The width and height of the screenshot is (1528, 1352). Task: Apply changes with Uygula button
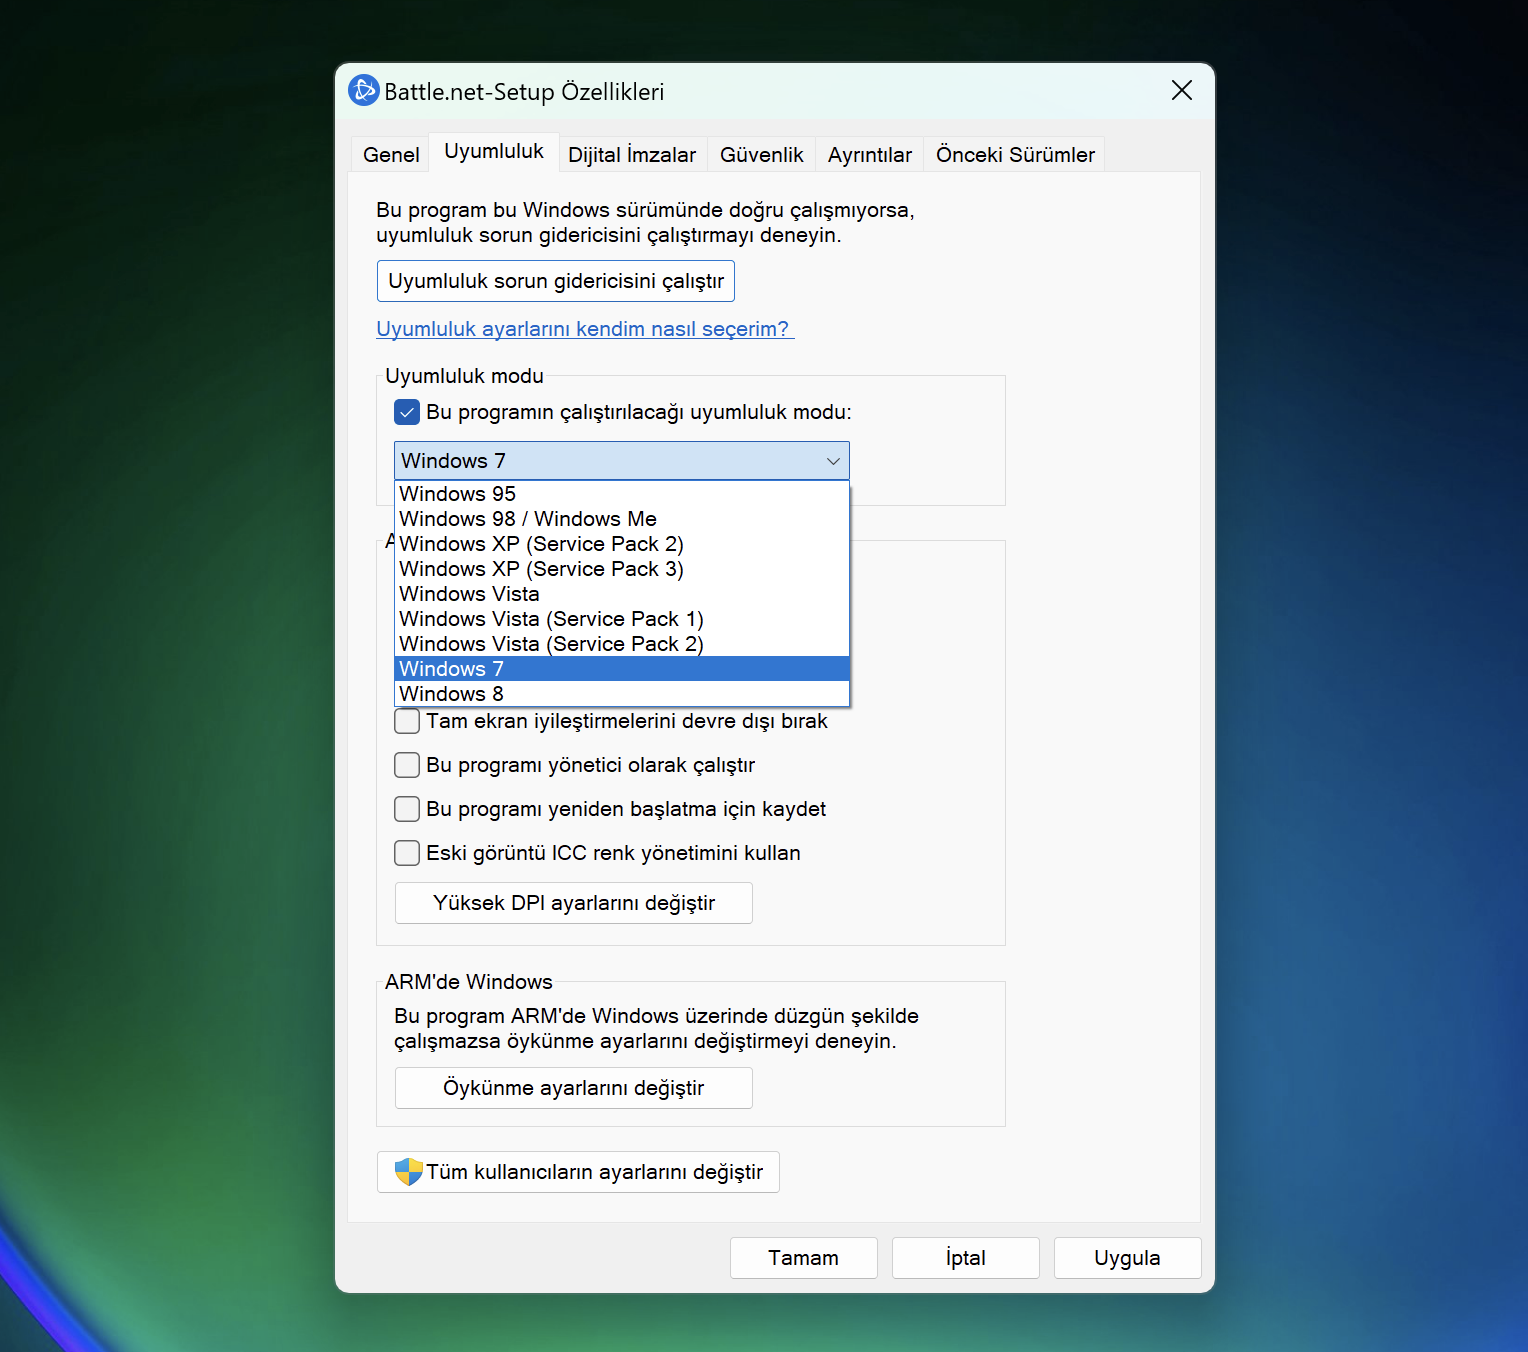pos(1127,1258)
